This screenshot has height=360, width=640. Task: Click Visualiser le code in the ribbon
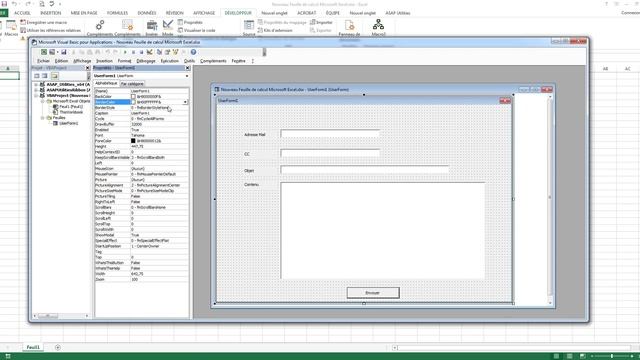(196, 30)
